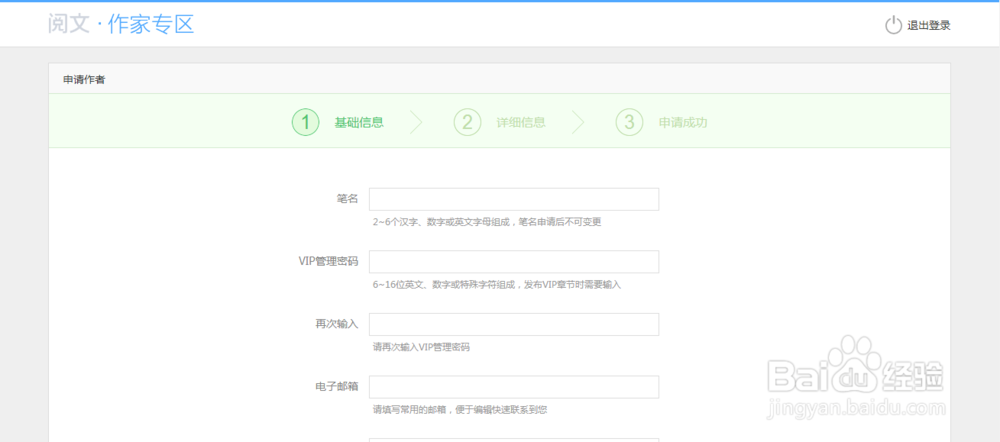This screenshot has width=1000, height=442.
Task: Focus the 笔名 input field
Action: [x=514, y=199]
